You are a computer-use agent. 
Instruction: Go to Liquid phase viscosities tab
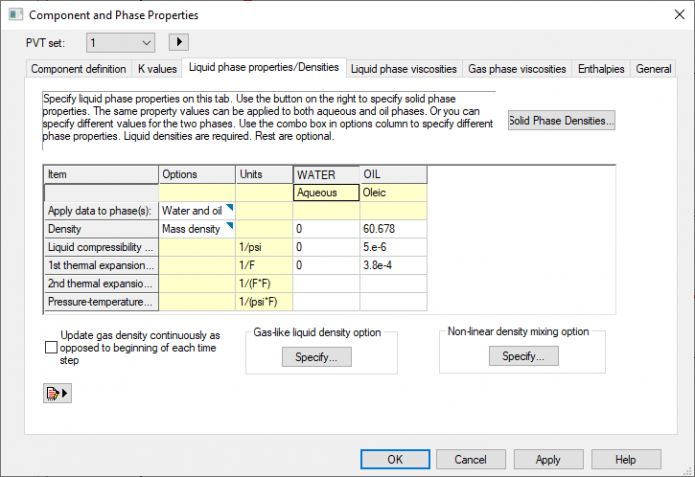[x=404, y=69]
